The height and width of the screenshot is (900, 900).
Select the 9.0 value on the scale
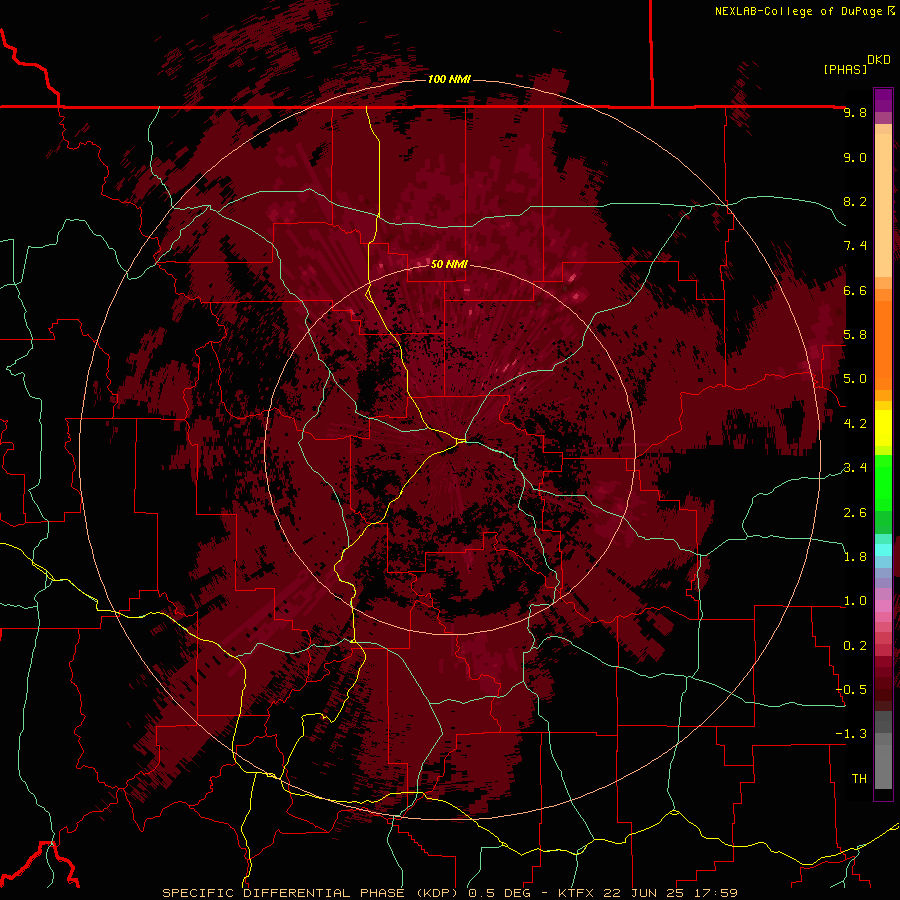[855, 158]
